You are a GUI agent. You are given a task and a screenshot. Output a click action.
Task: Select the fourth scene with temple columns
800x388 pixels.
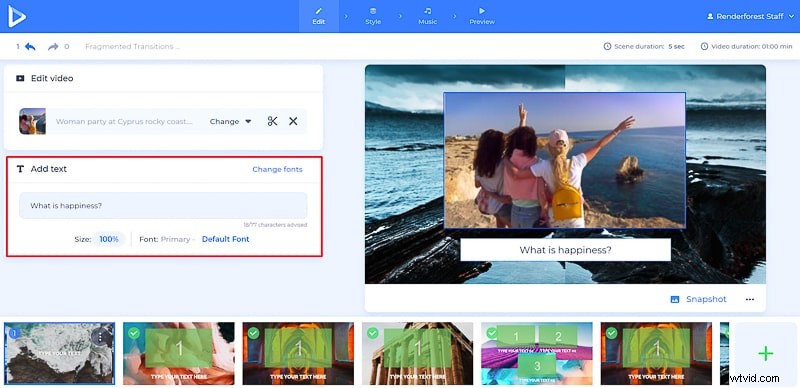pyautogui.click(x=418, y=353)
